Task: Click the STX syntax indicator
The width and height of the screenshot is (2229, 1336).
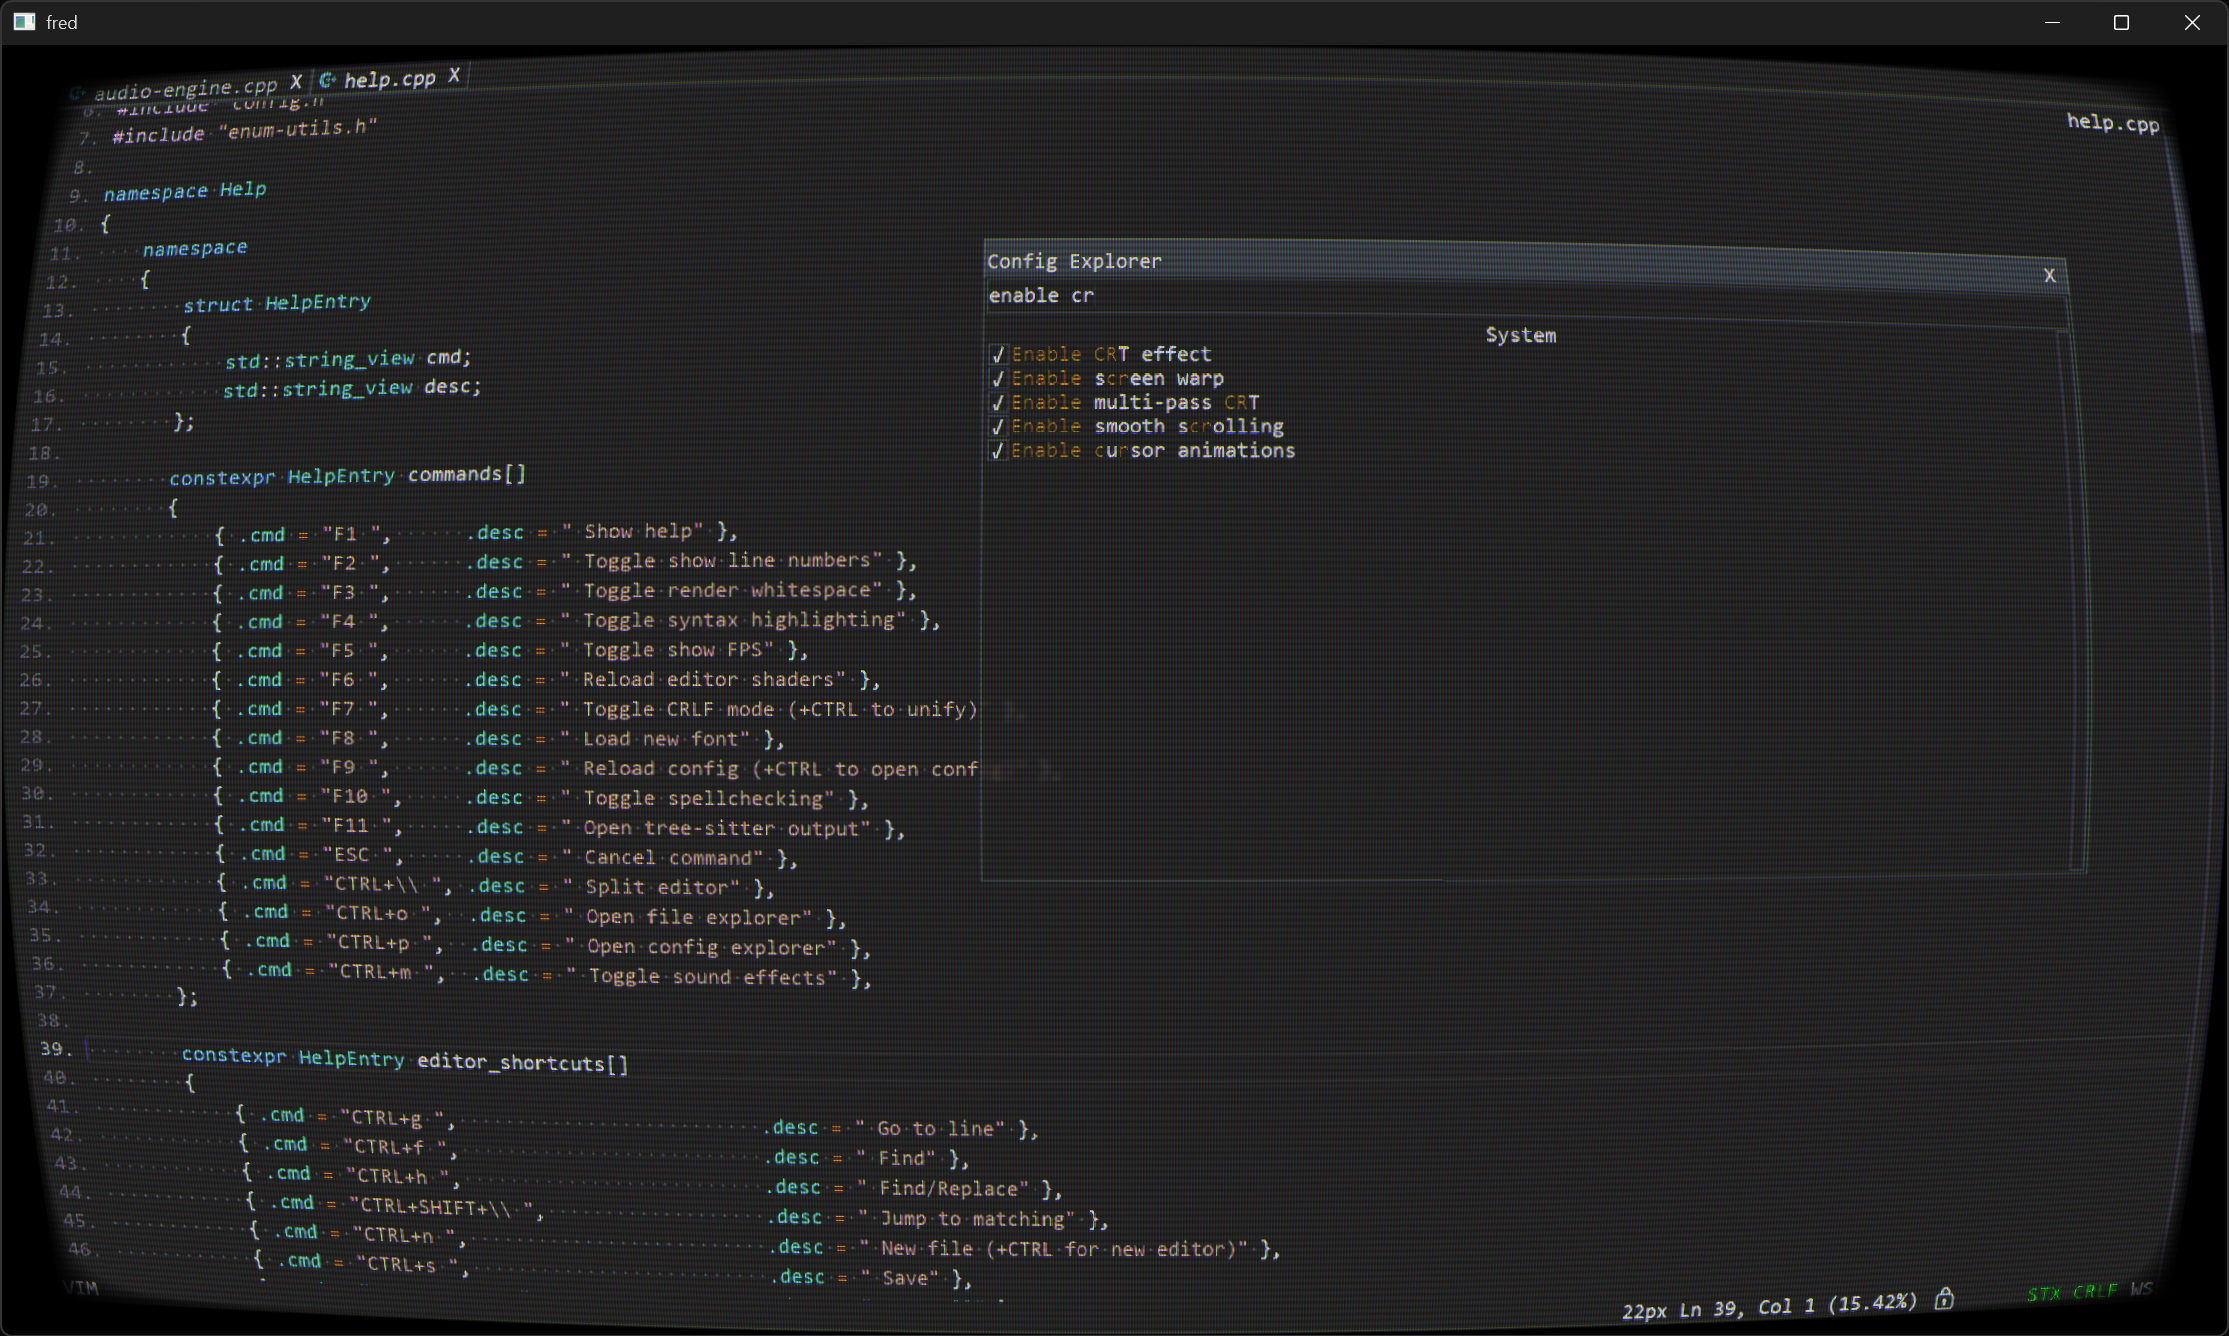Action: 2043,1294
